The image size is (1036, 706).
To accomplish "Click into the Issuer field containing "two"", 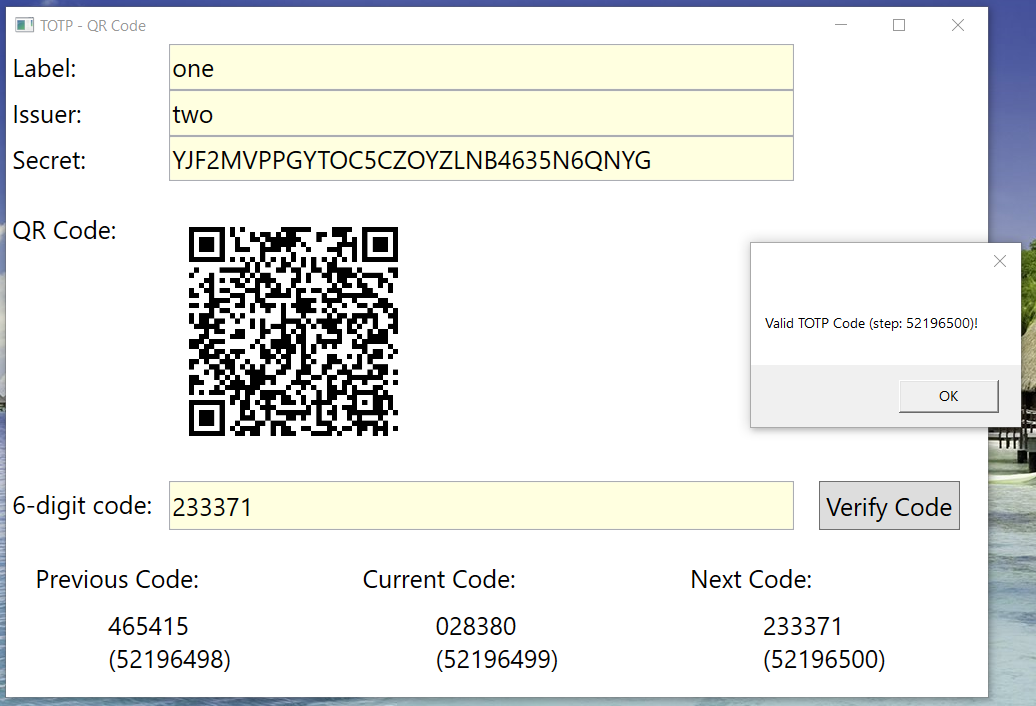I will click(481, 114).
